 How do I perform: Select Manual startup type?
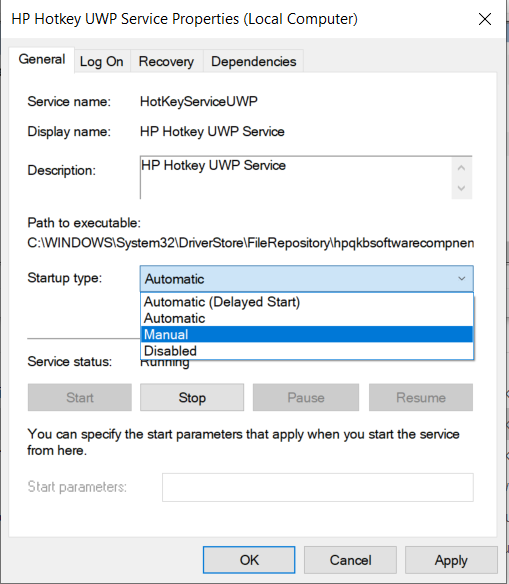coord(307,334)
